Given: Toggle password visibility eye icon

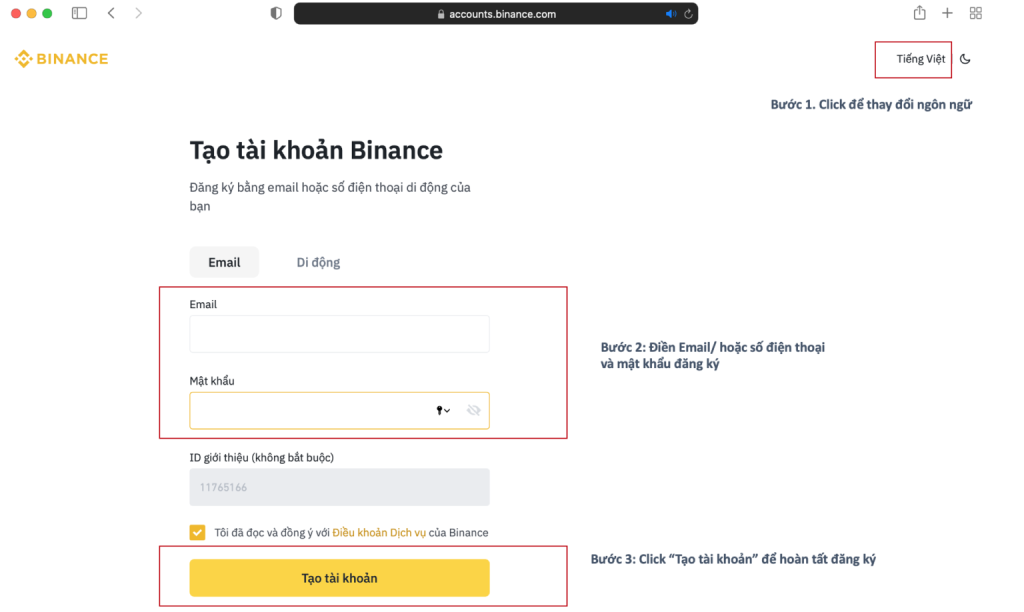Looking at the screenshot, I should 474,410.
